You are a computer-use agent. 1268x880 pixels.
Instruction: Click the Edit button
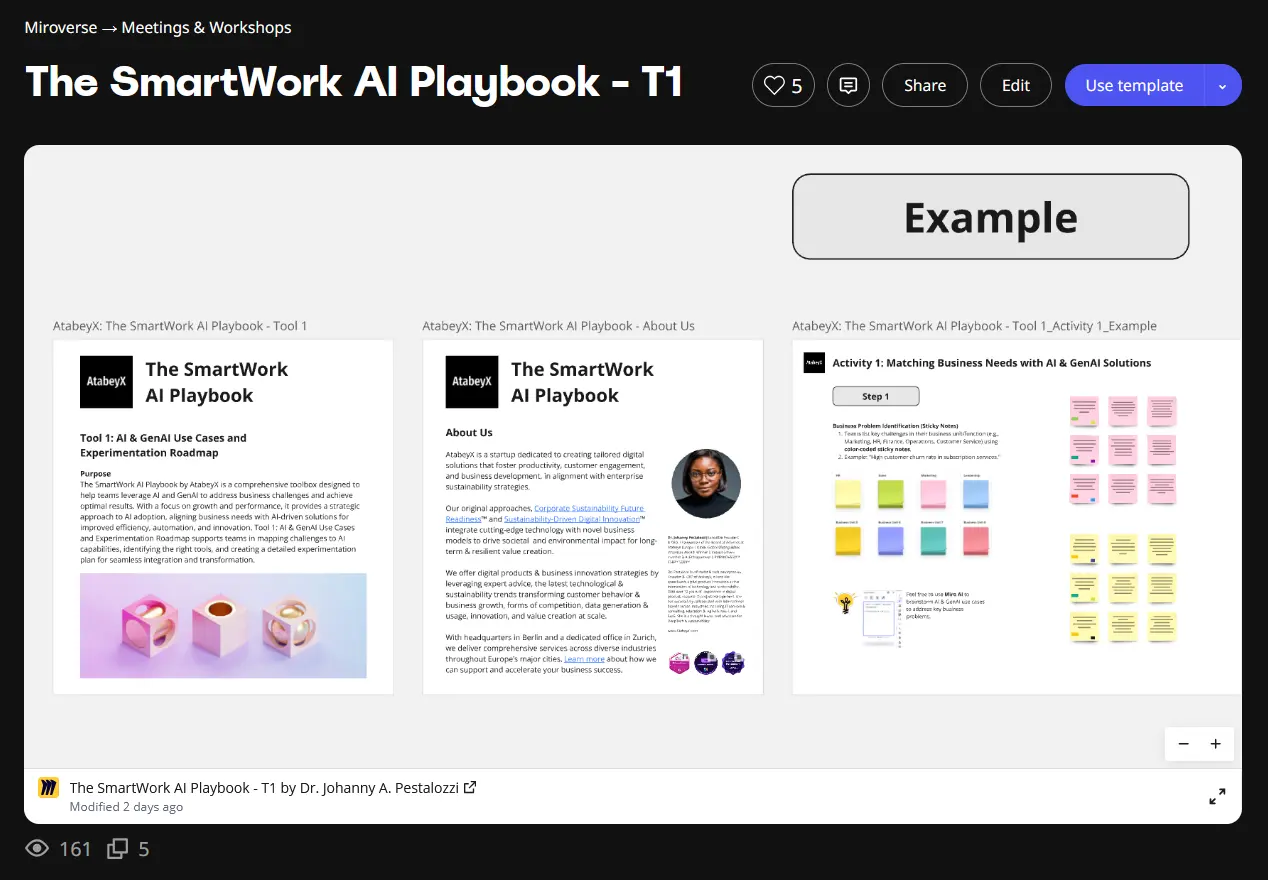(1016, 85)
